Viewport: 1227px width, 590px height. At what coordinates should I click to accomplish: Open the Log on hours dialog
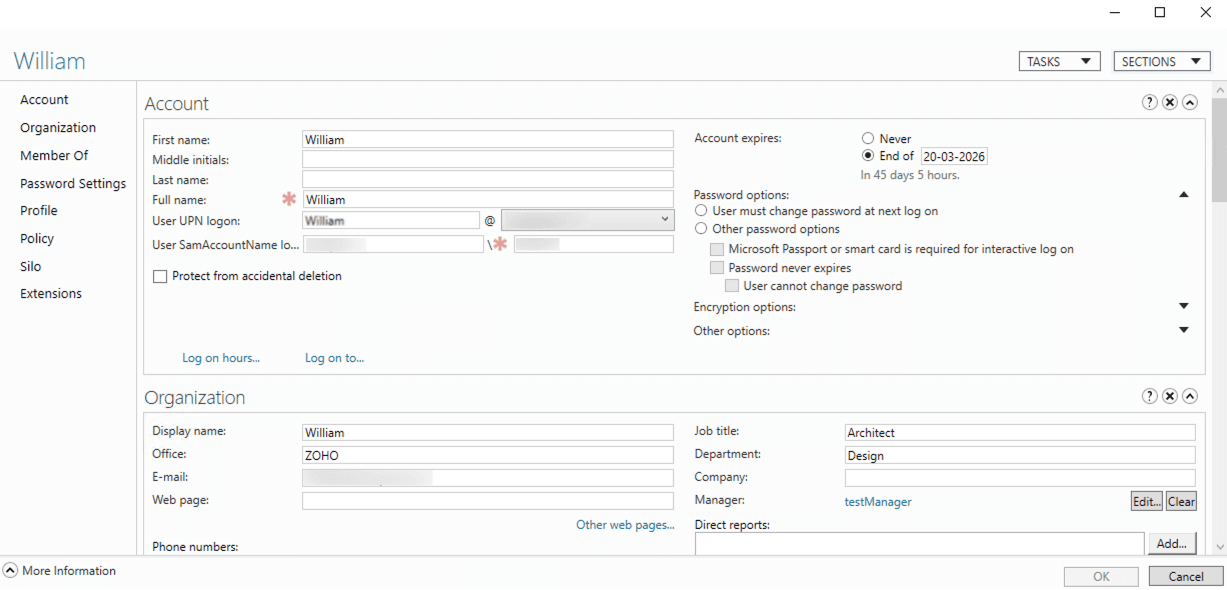point(221,357)
